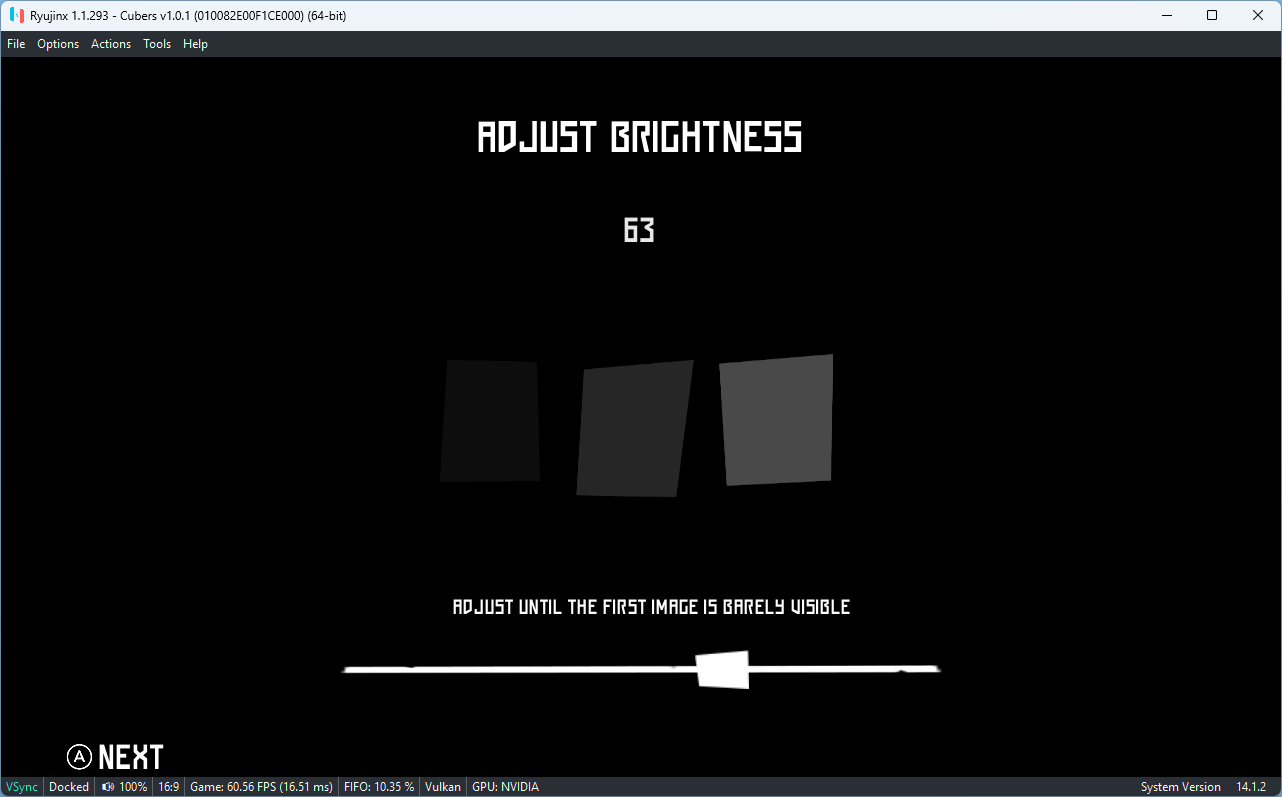Click the GPU: NVIDIA status indicator

pyautogui.click(x=505, y=786)
